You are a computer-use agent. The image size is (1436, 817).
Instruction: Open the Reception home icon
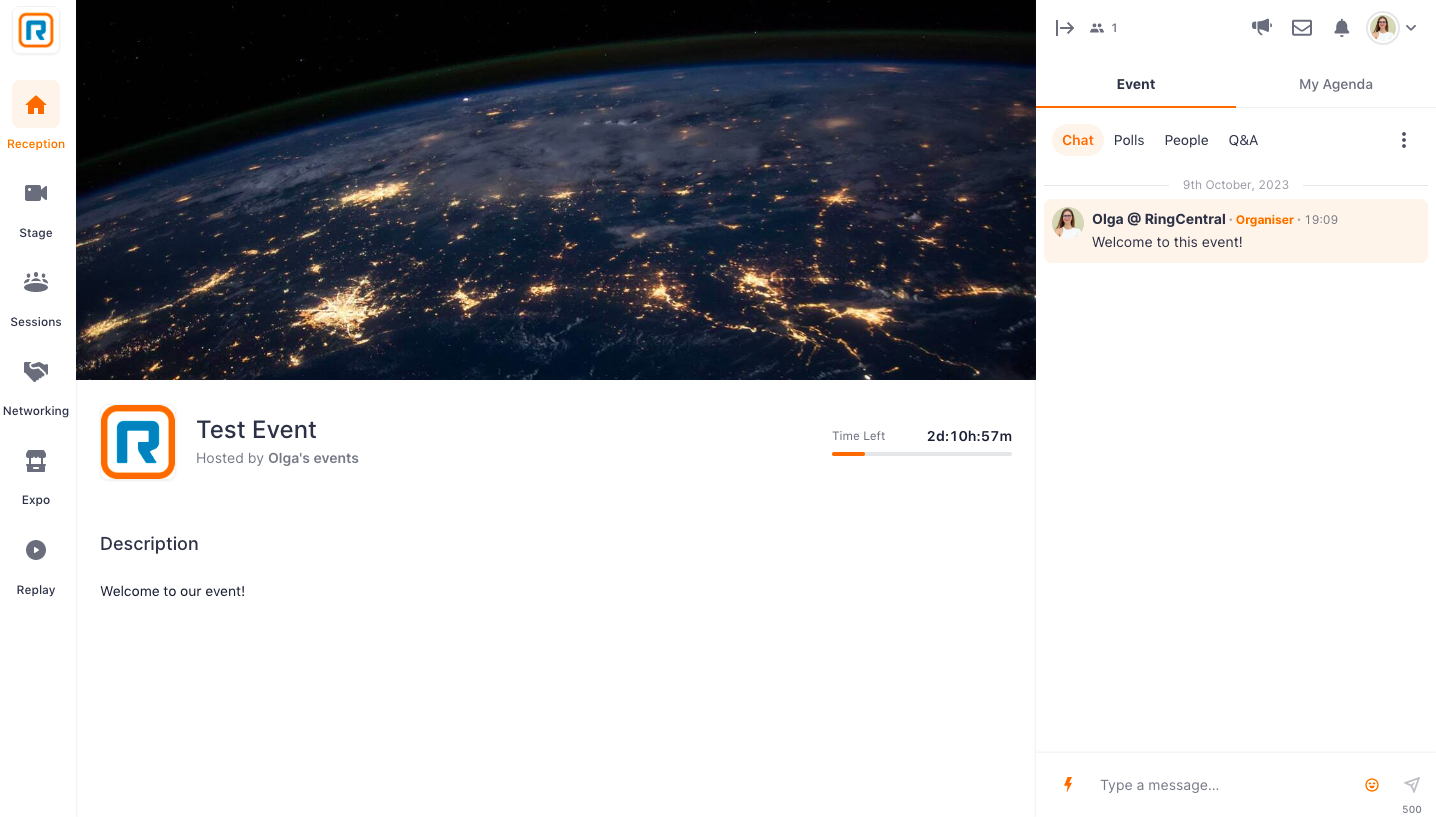point(36,104)
